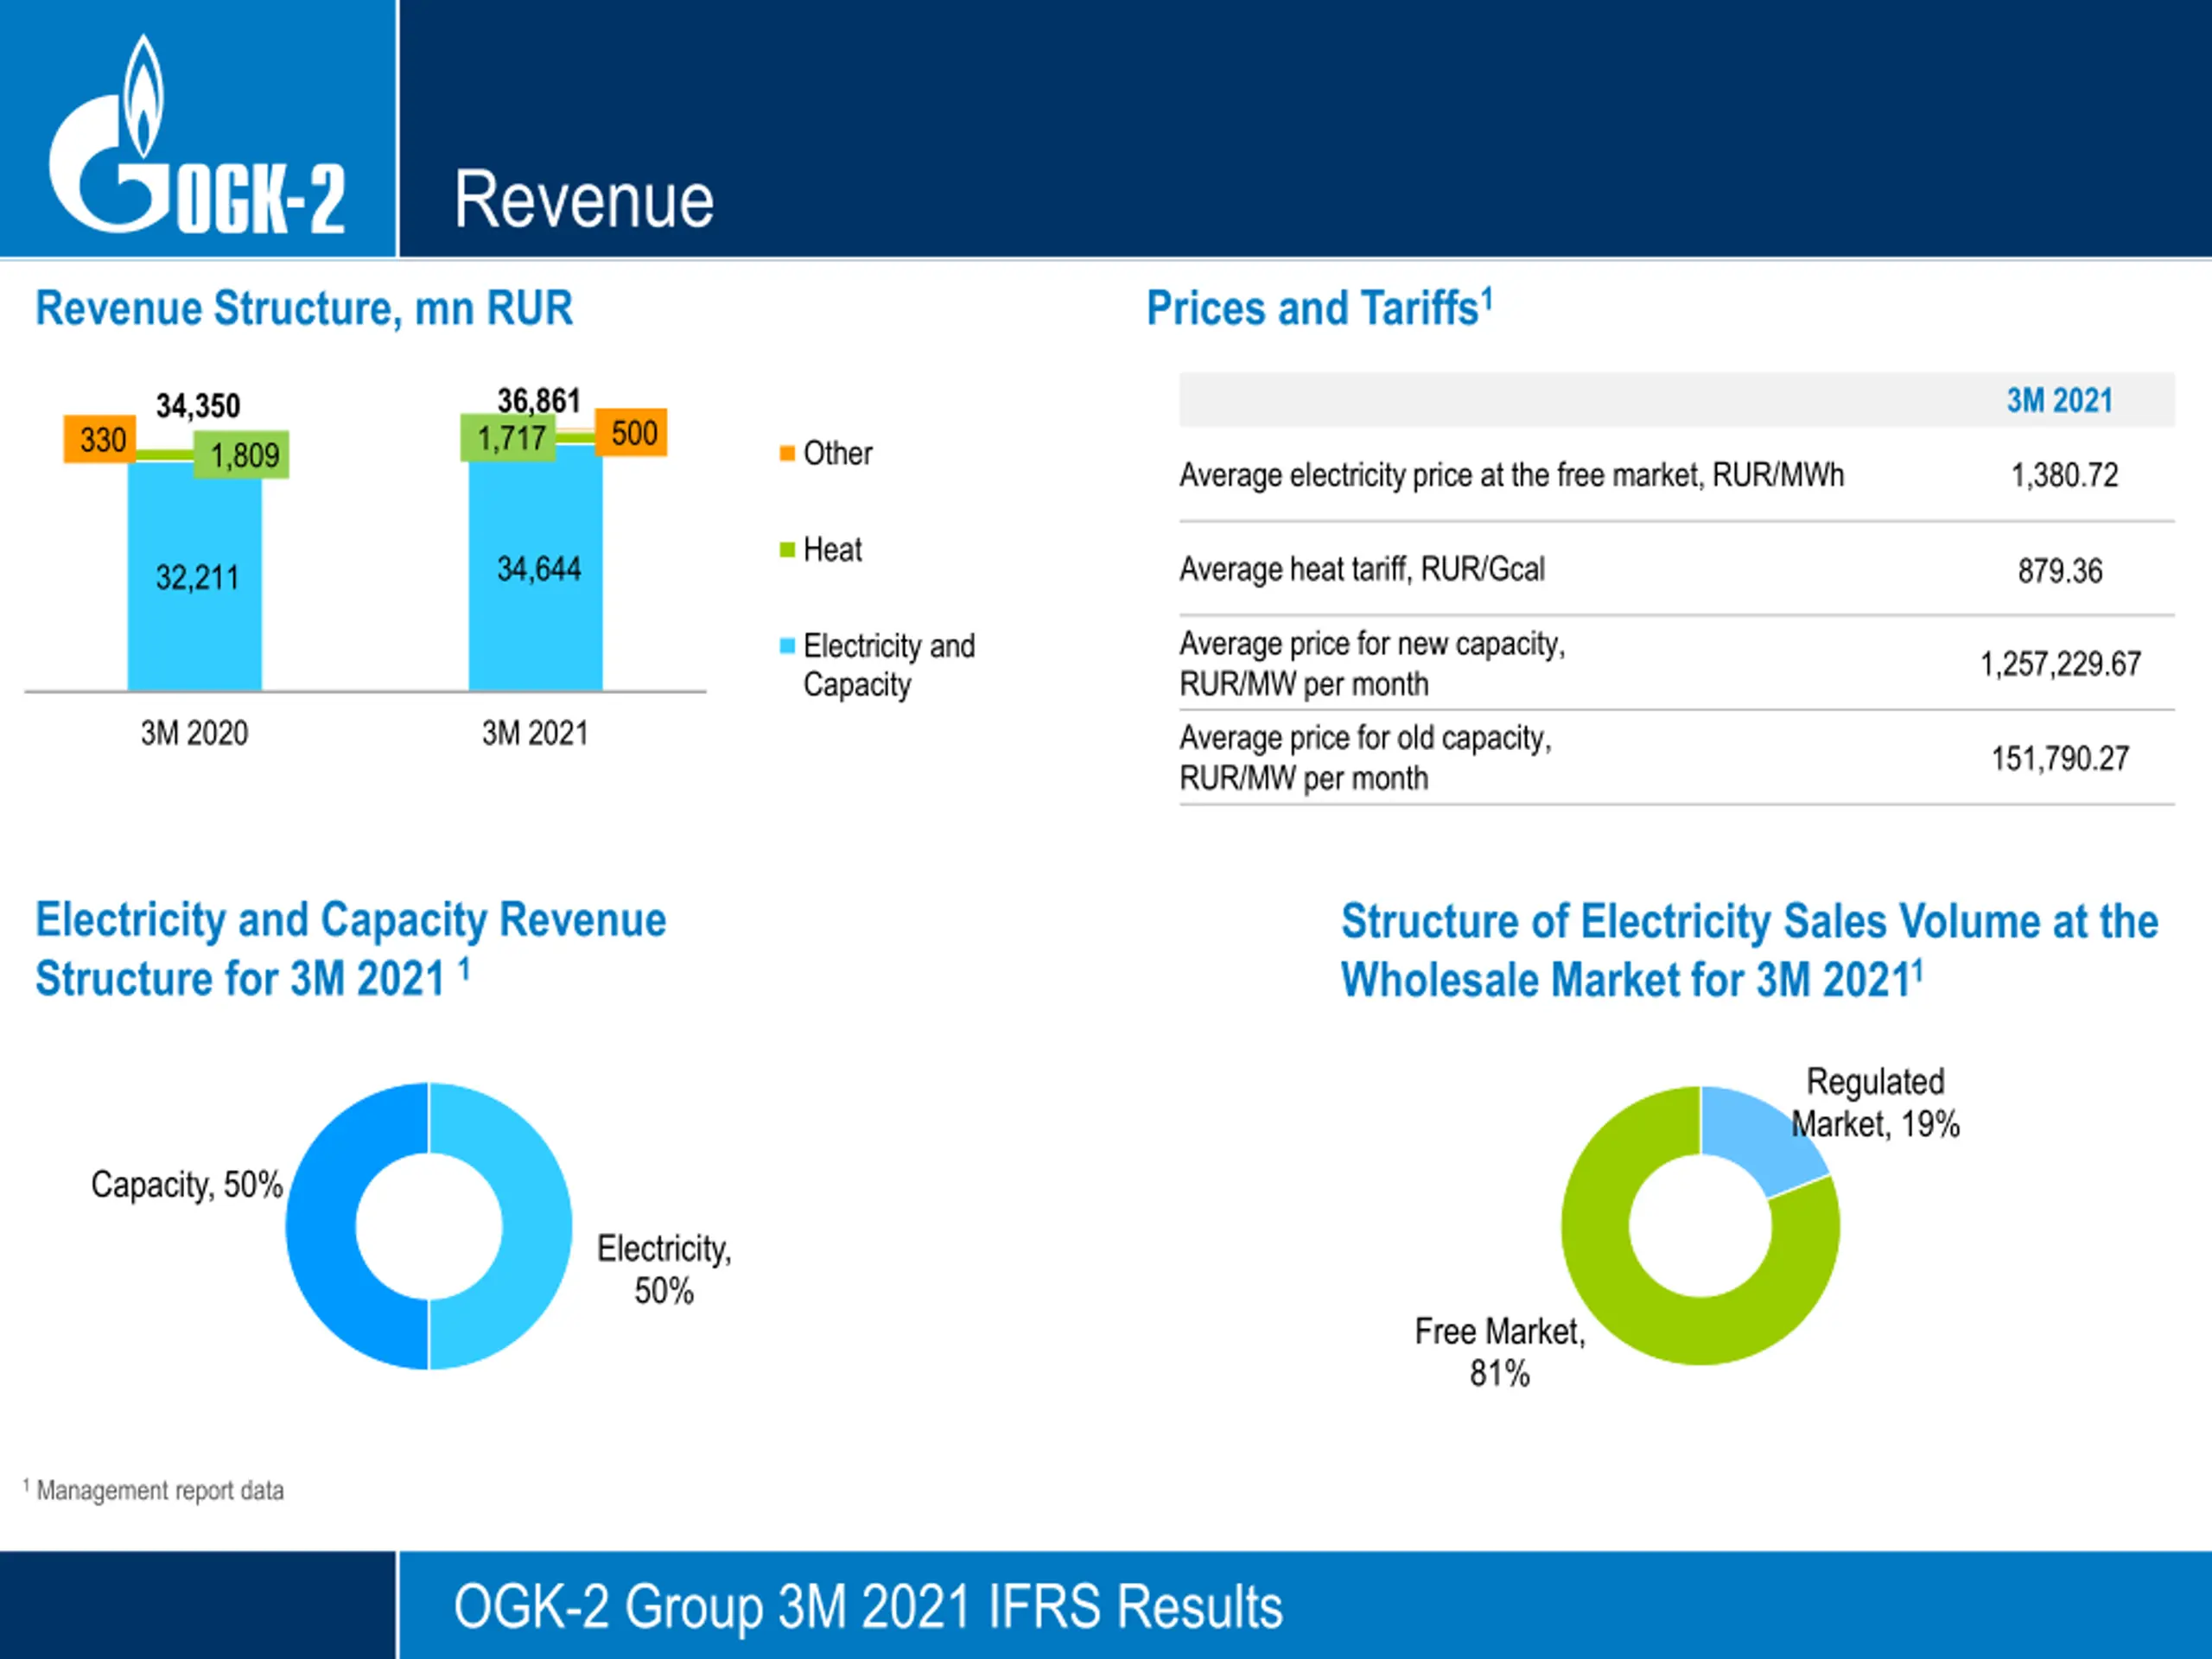Click the 3M 2021 table column header
The height and width of the screenshot is (1659, 2212).
(x=2059, y=401)
